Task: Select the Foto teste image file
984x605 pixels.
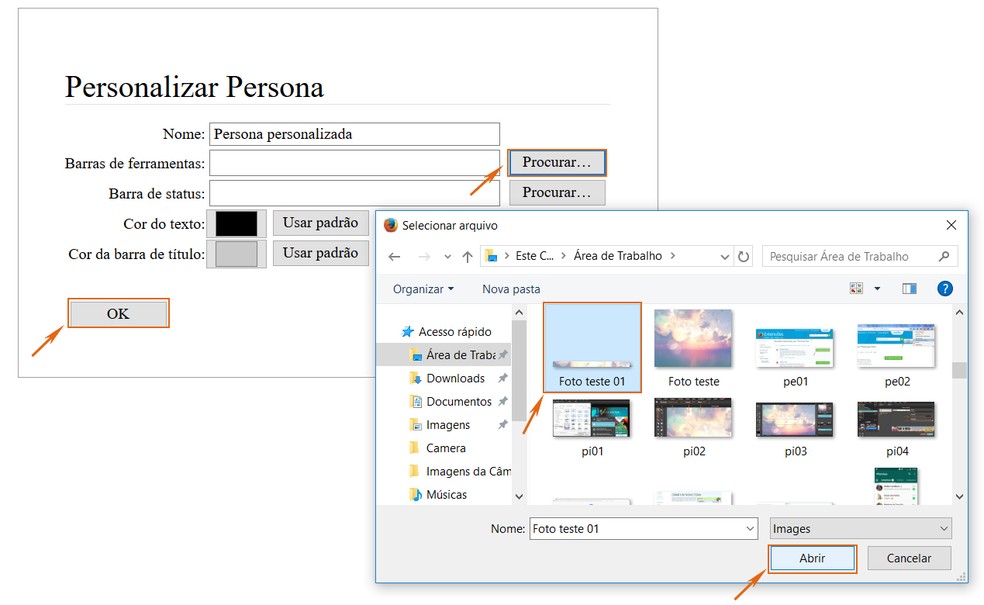Action: click(693, 348)
